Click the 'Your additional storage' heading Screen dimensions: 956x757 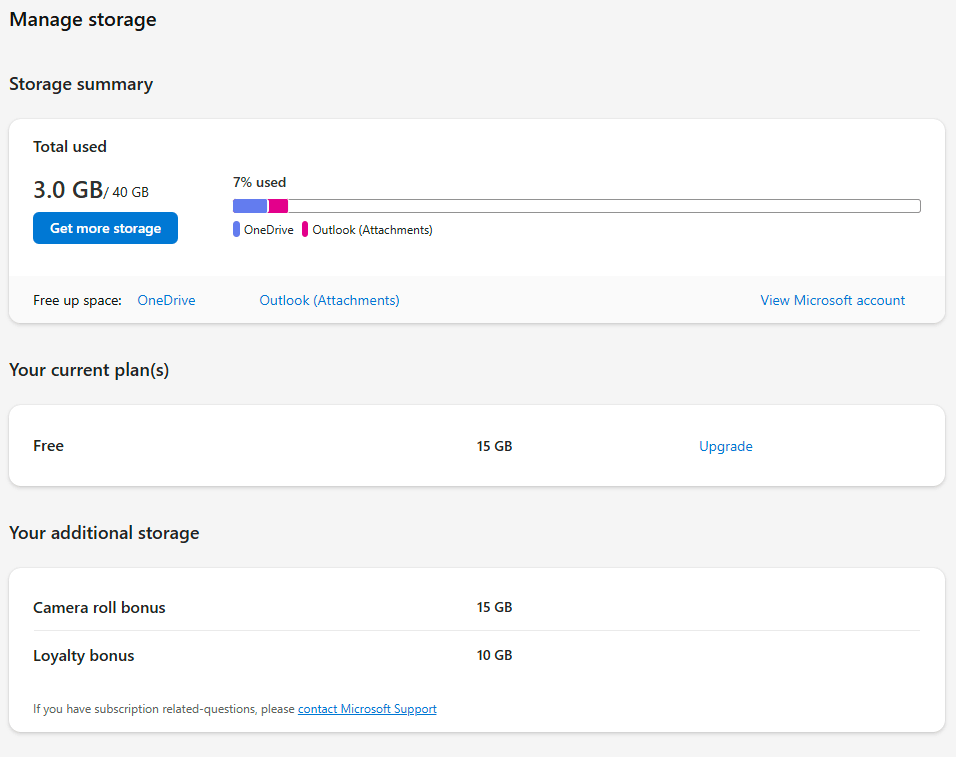[104, 533]
